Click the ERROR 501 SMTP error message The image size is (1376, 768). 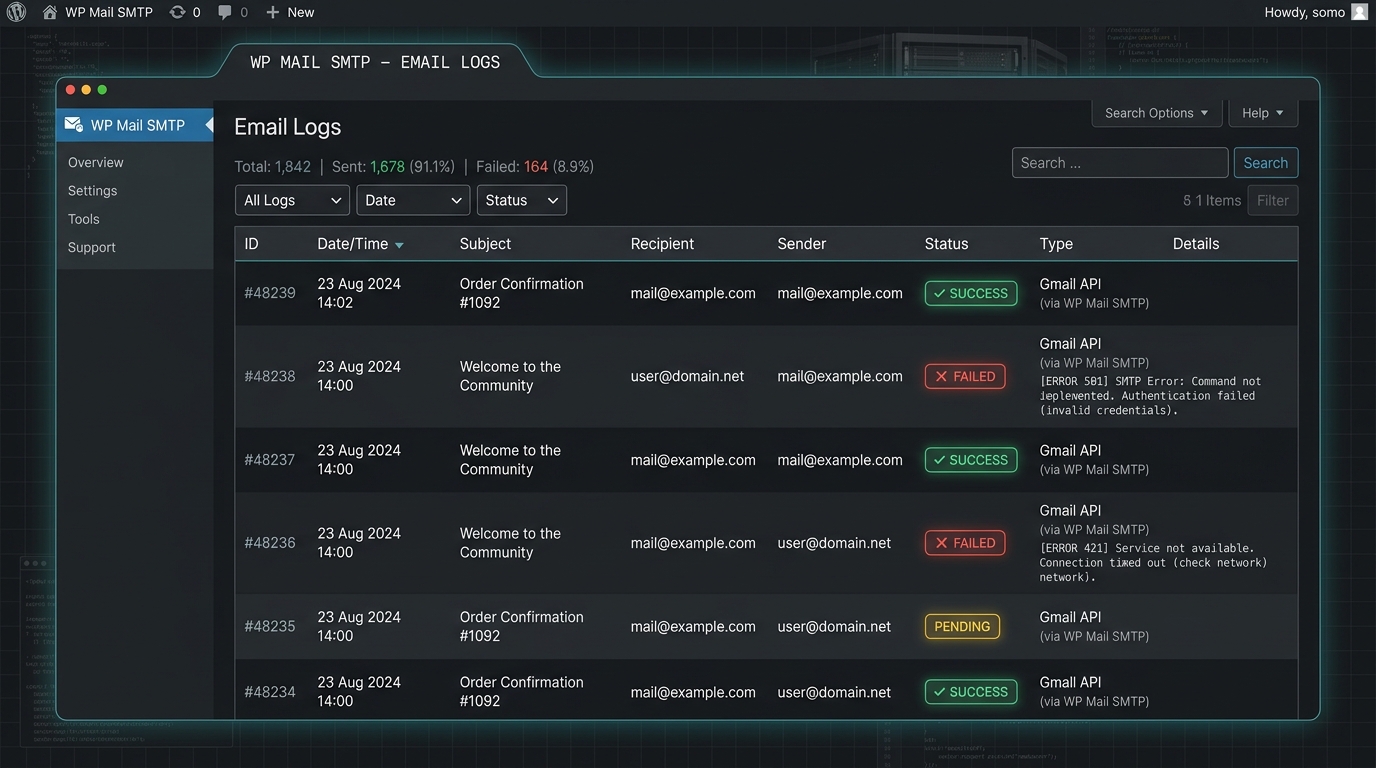pyautogui.click(x=1150, y=396)
